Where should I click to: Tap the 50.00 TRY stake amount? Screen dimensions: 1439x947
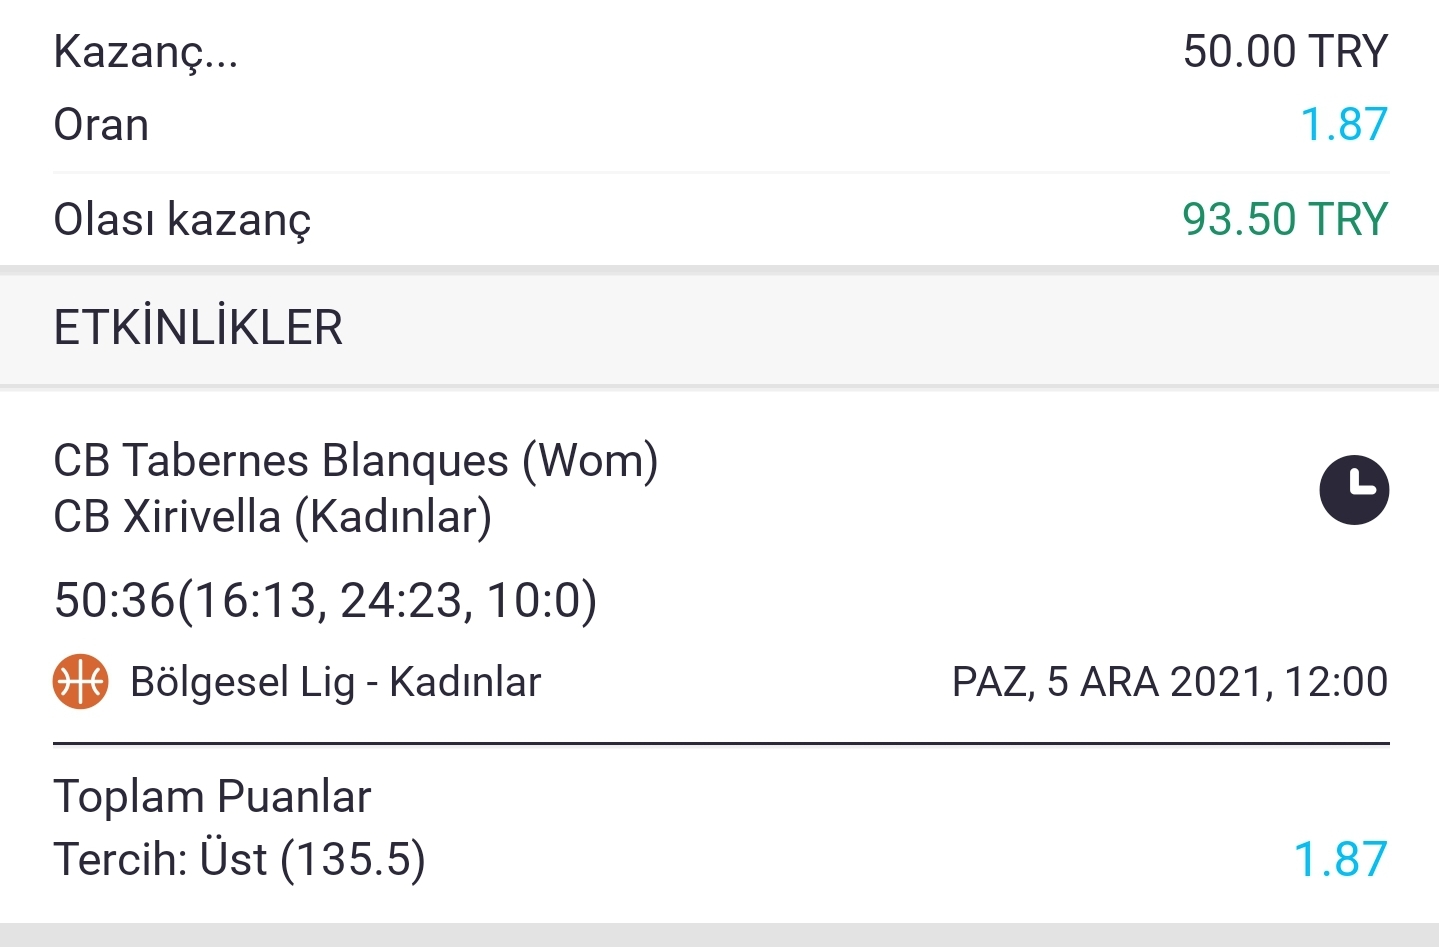[1285, 52]
